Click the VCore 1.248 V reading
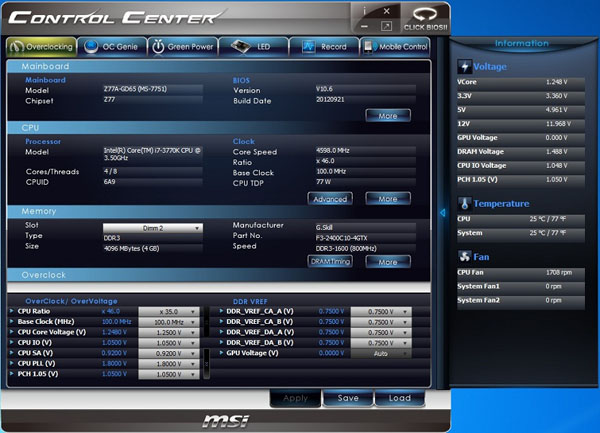Image resolution: width=600 pixels, height=433 pixels. (521, 82)
